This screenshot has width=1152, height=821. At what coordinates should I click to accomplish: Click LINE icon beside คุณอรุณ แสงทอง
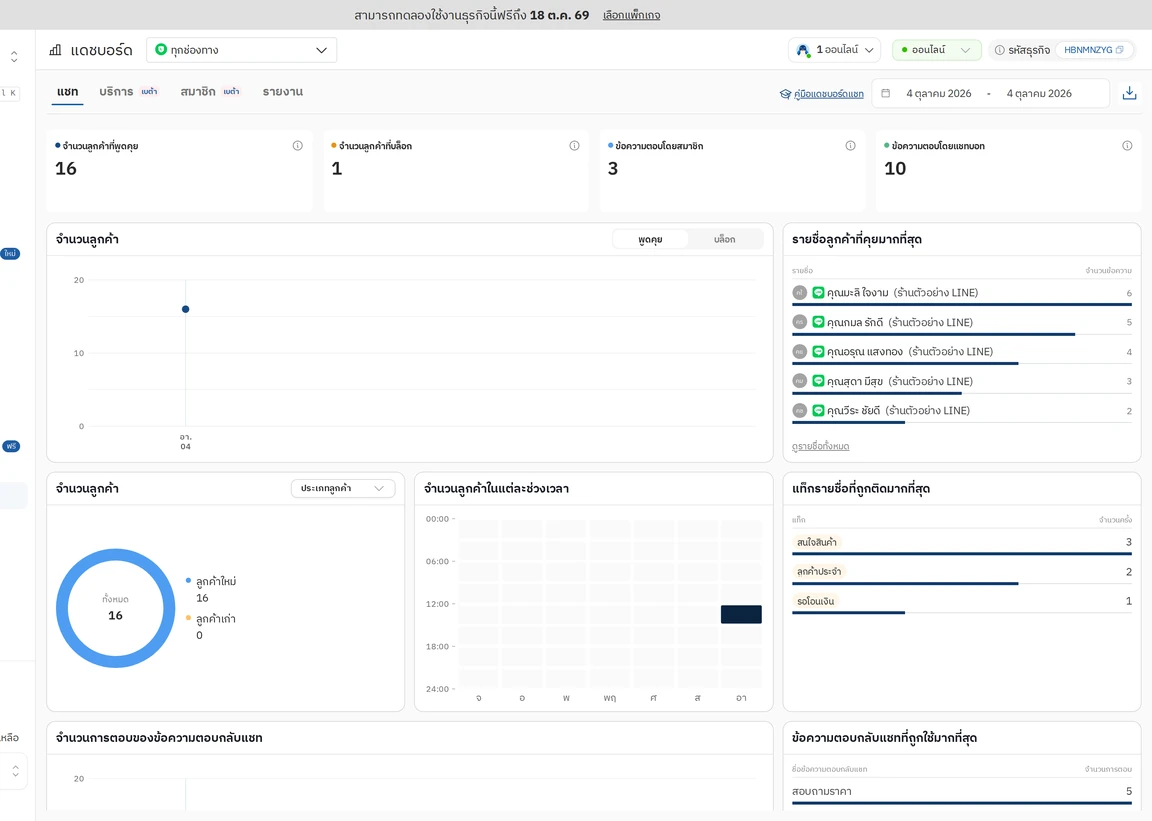tap(818, 351)
